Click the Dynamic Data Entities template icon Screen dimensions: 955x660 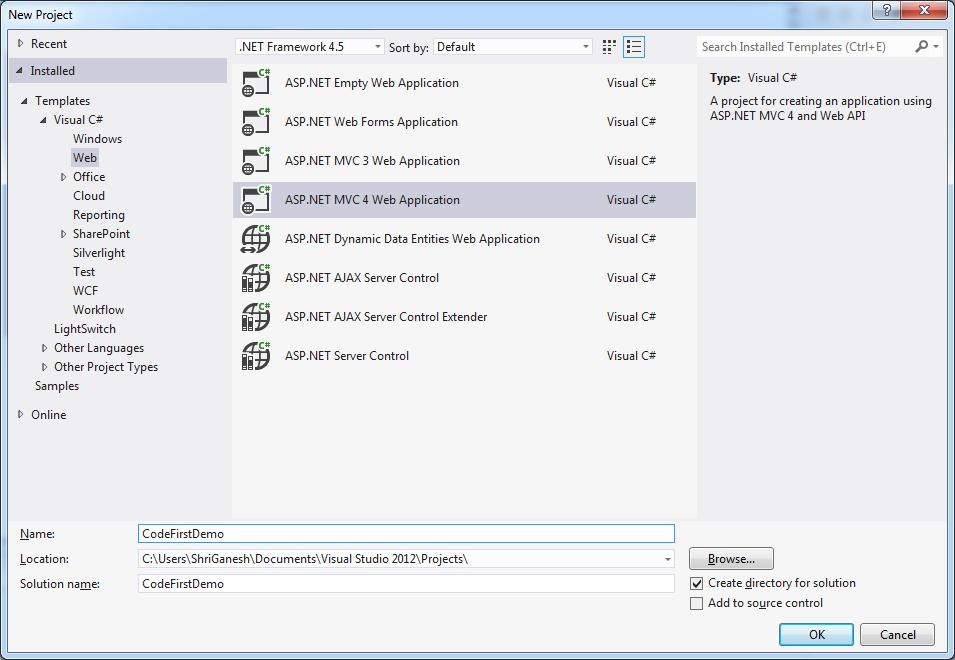point(256,239)
